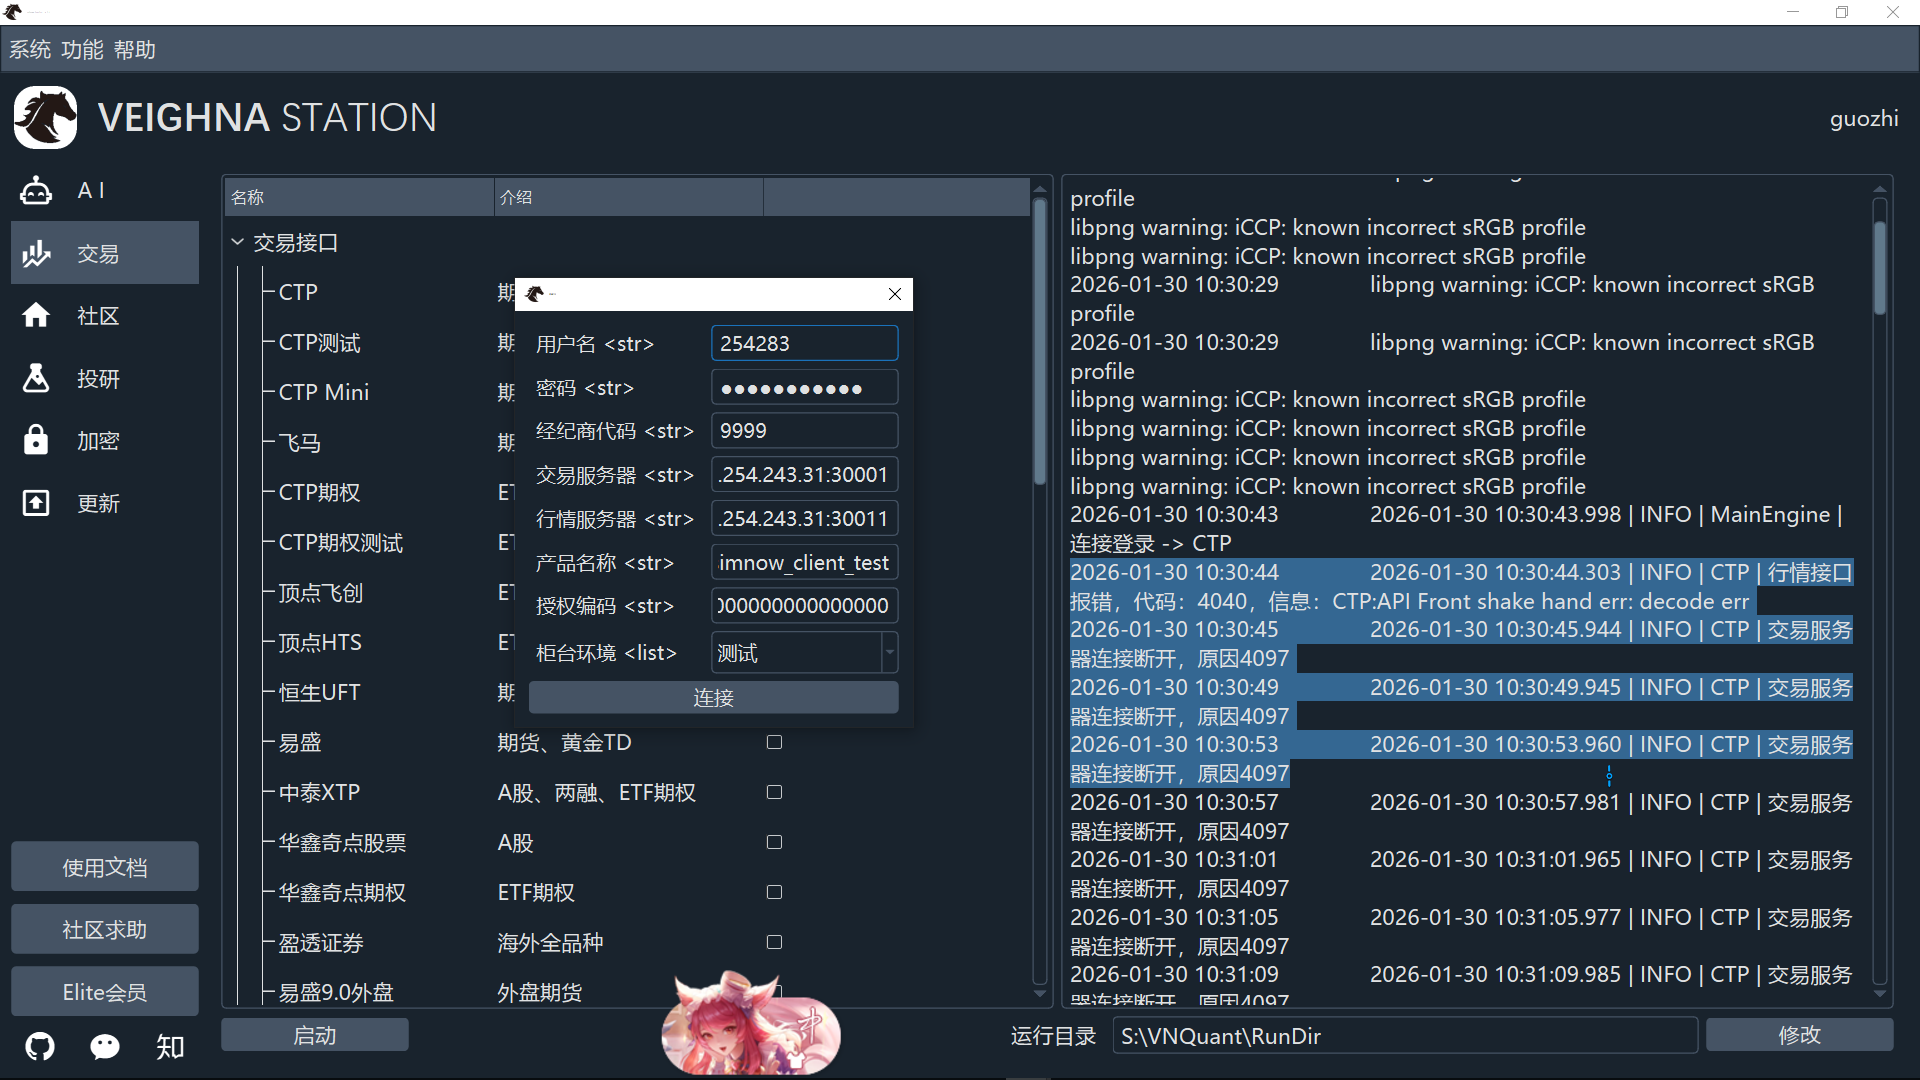Open the 社区 home icon
This screenshot has height=1080, width=1920.
click(37, 316)
